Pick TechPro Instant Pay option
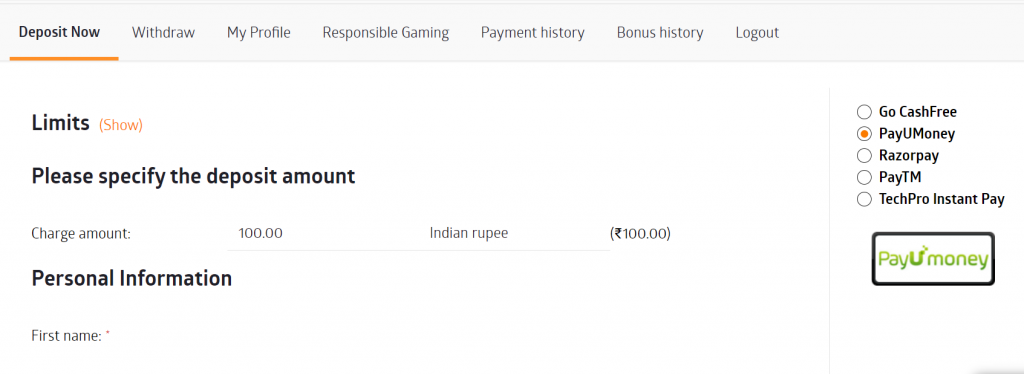 [864, 199]
